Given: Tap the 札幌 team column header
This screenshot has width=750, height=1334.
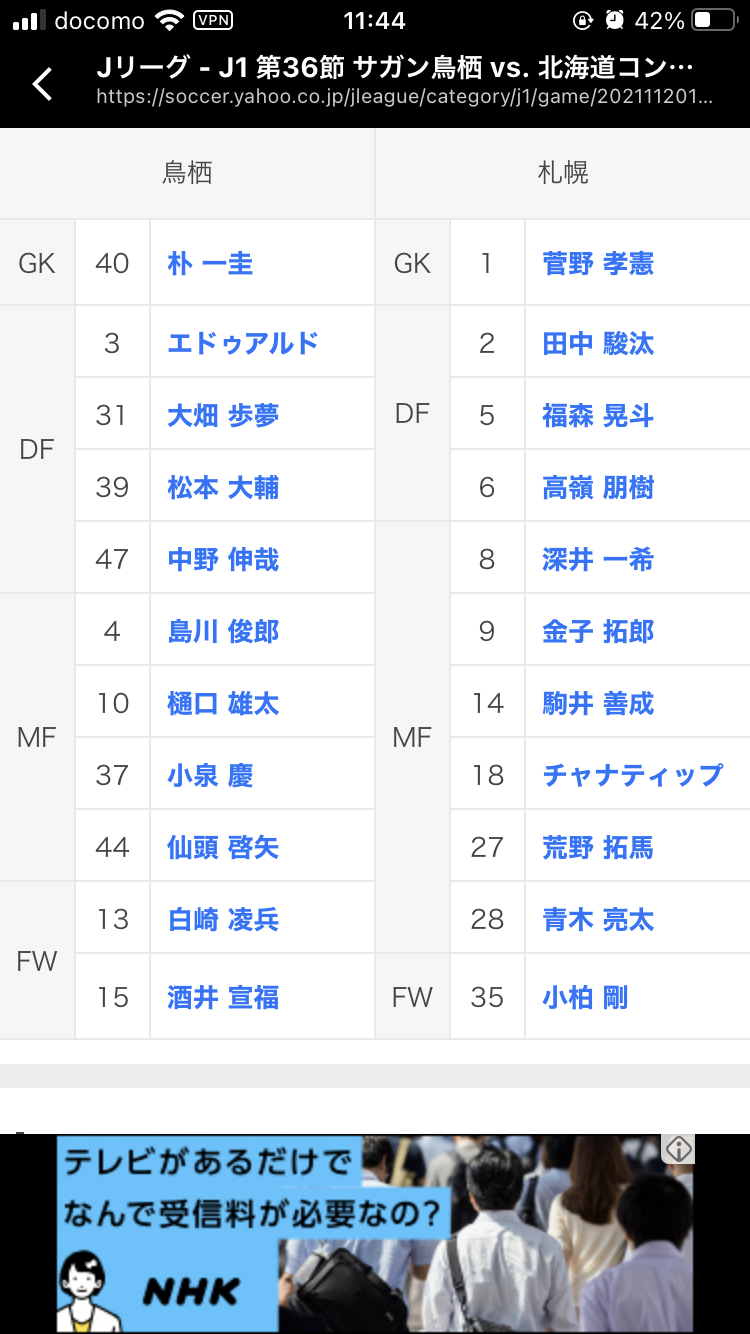Looking at the screenshot, I should [x=562, y=173].
